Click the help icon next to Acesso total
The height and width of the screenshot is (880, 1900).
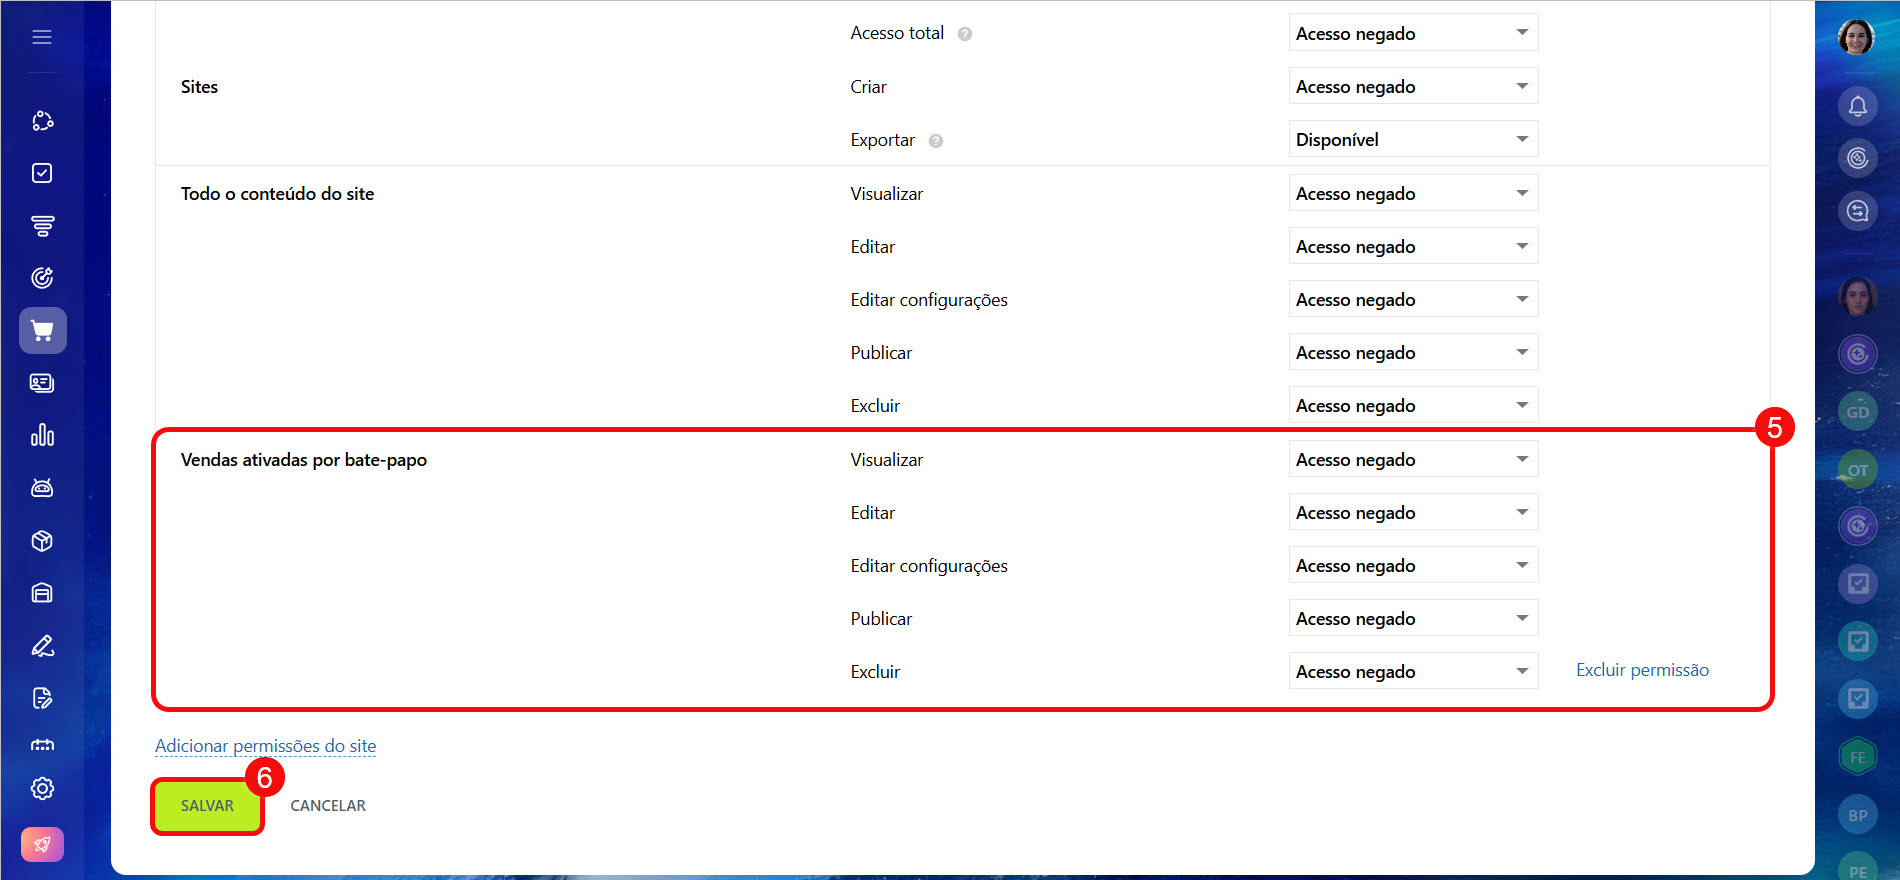pyautogui.click(x=965, y=34)
